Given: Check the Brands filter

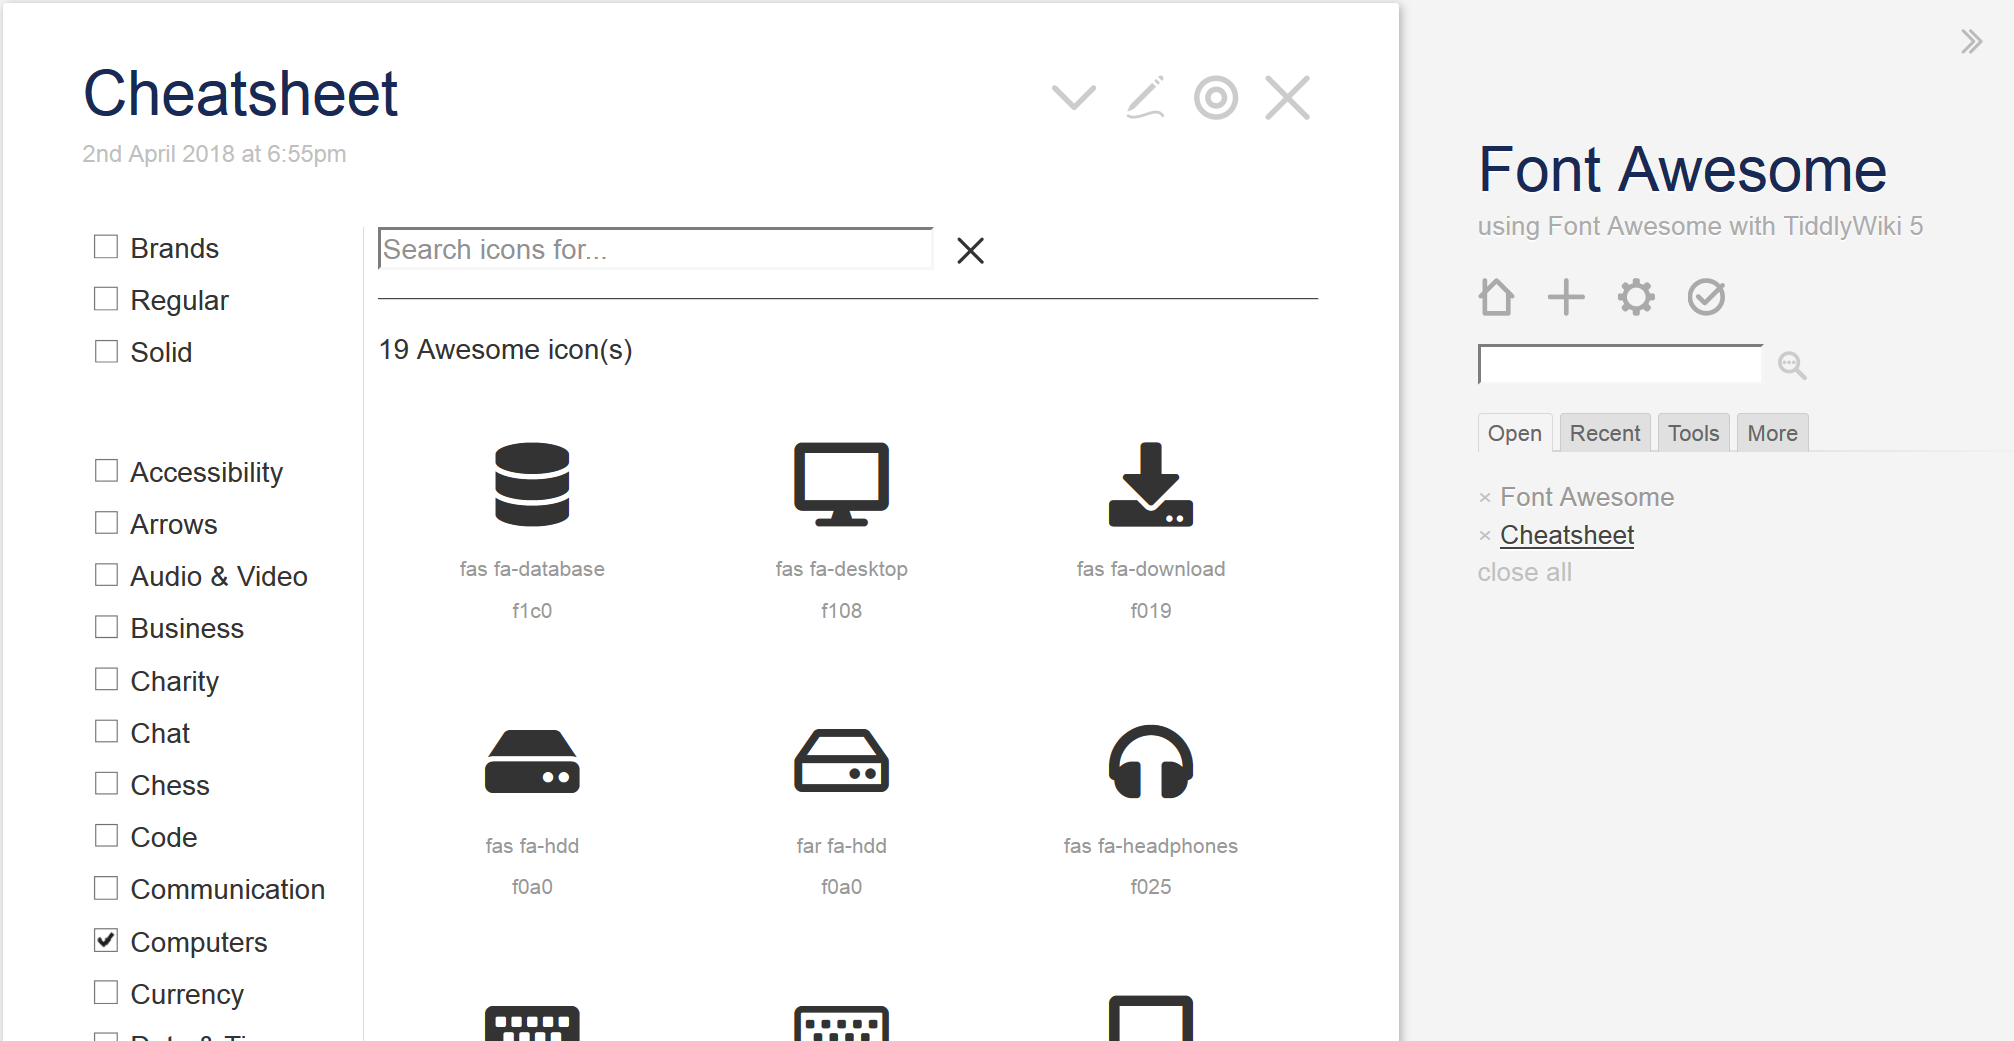Looking at the screenshot, I should coord(106,245).
